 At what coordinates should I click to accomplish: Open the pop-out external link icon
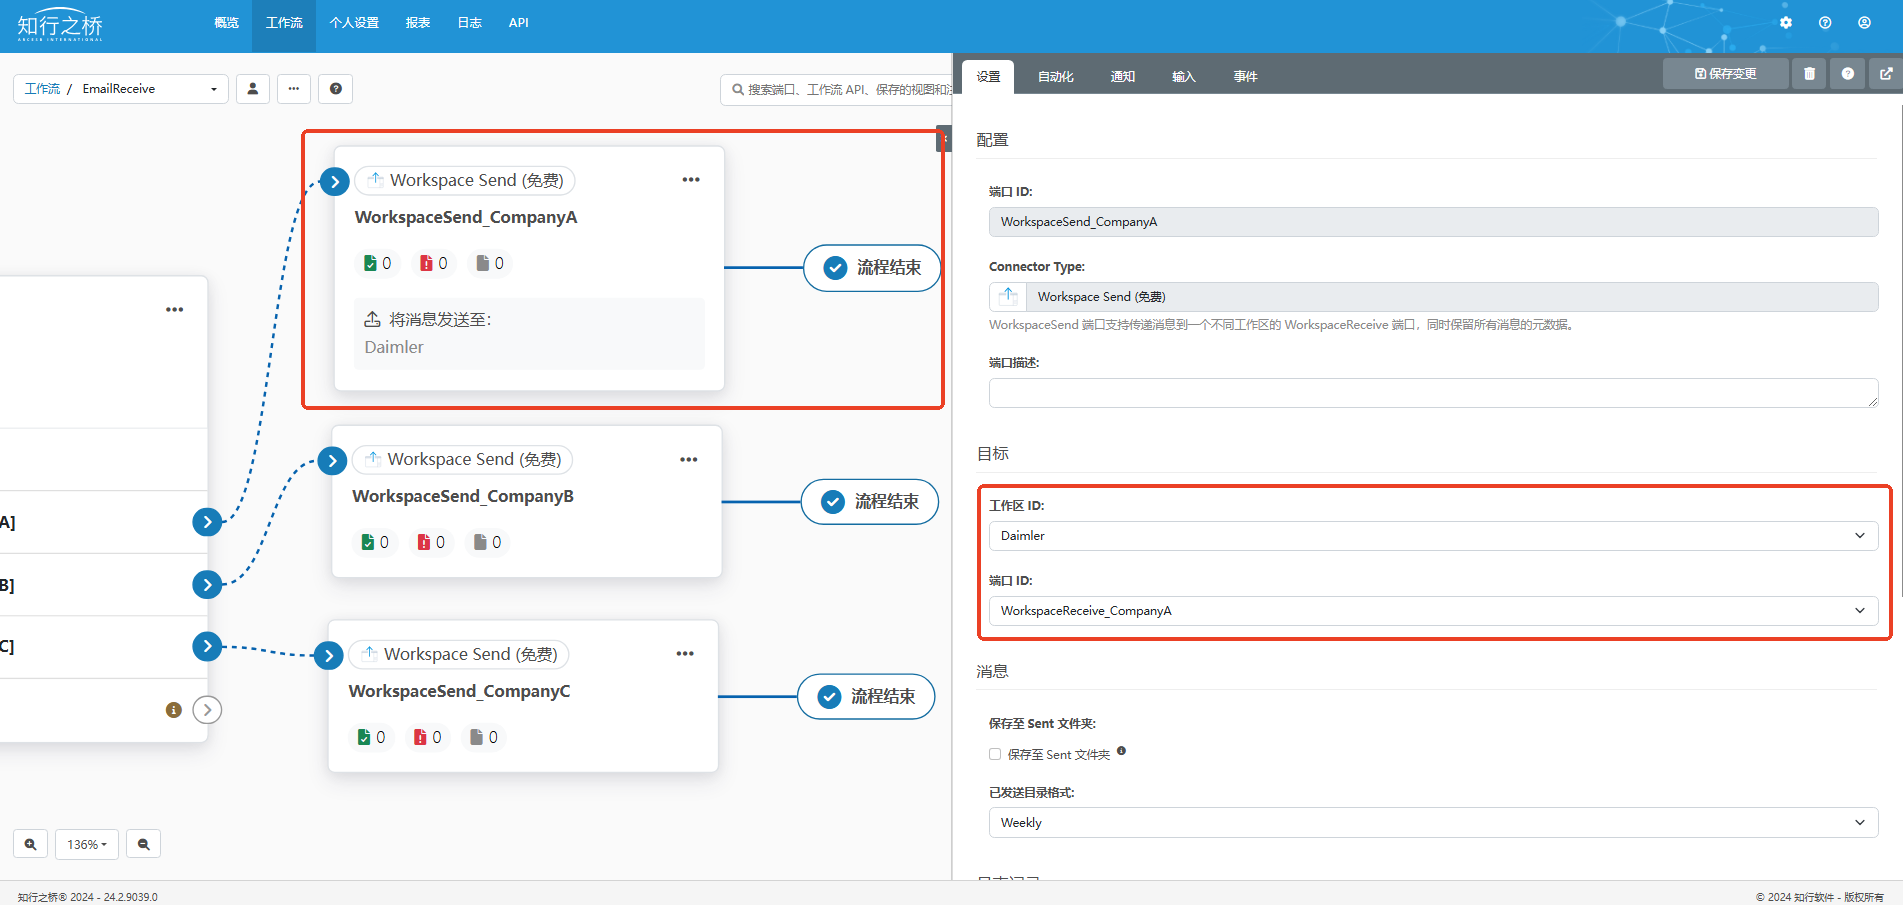pos(1886,74)
